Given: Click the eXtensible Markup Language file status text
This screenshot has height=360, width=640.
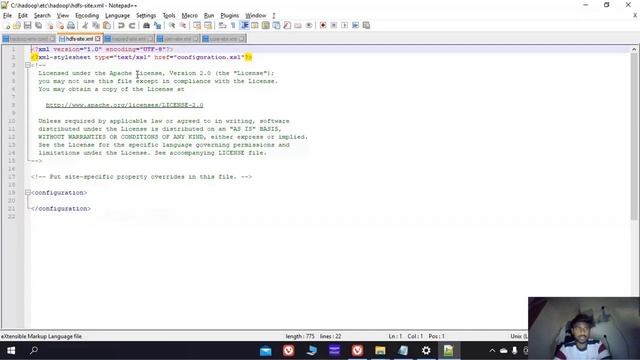Looking at the screenshot, I should [41, 336].
